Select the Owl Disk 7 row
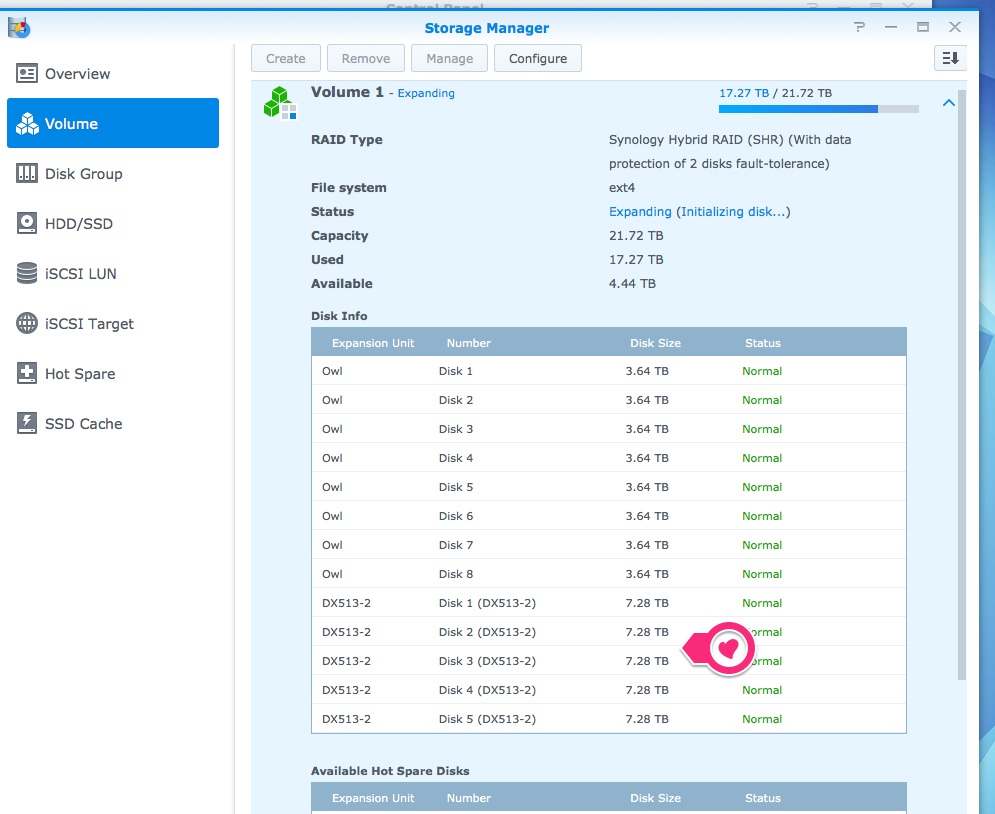Screen dimensions: 995x814 [x=609, y=545]
